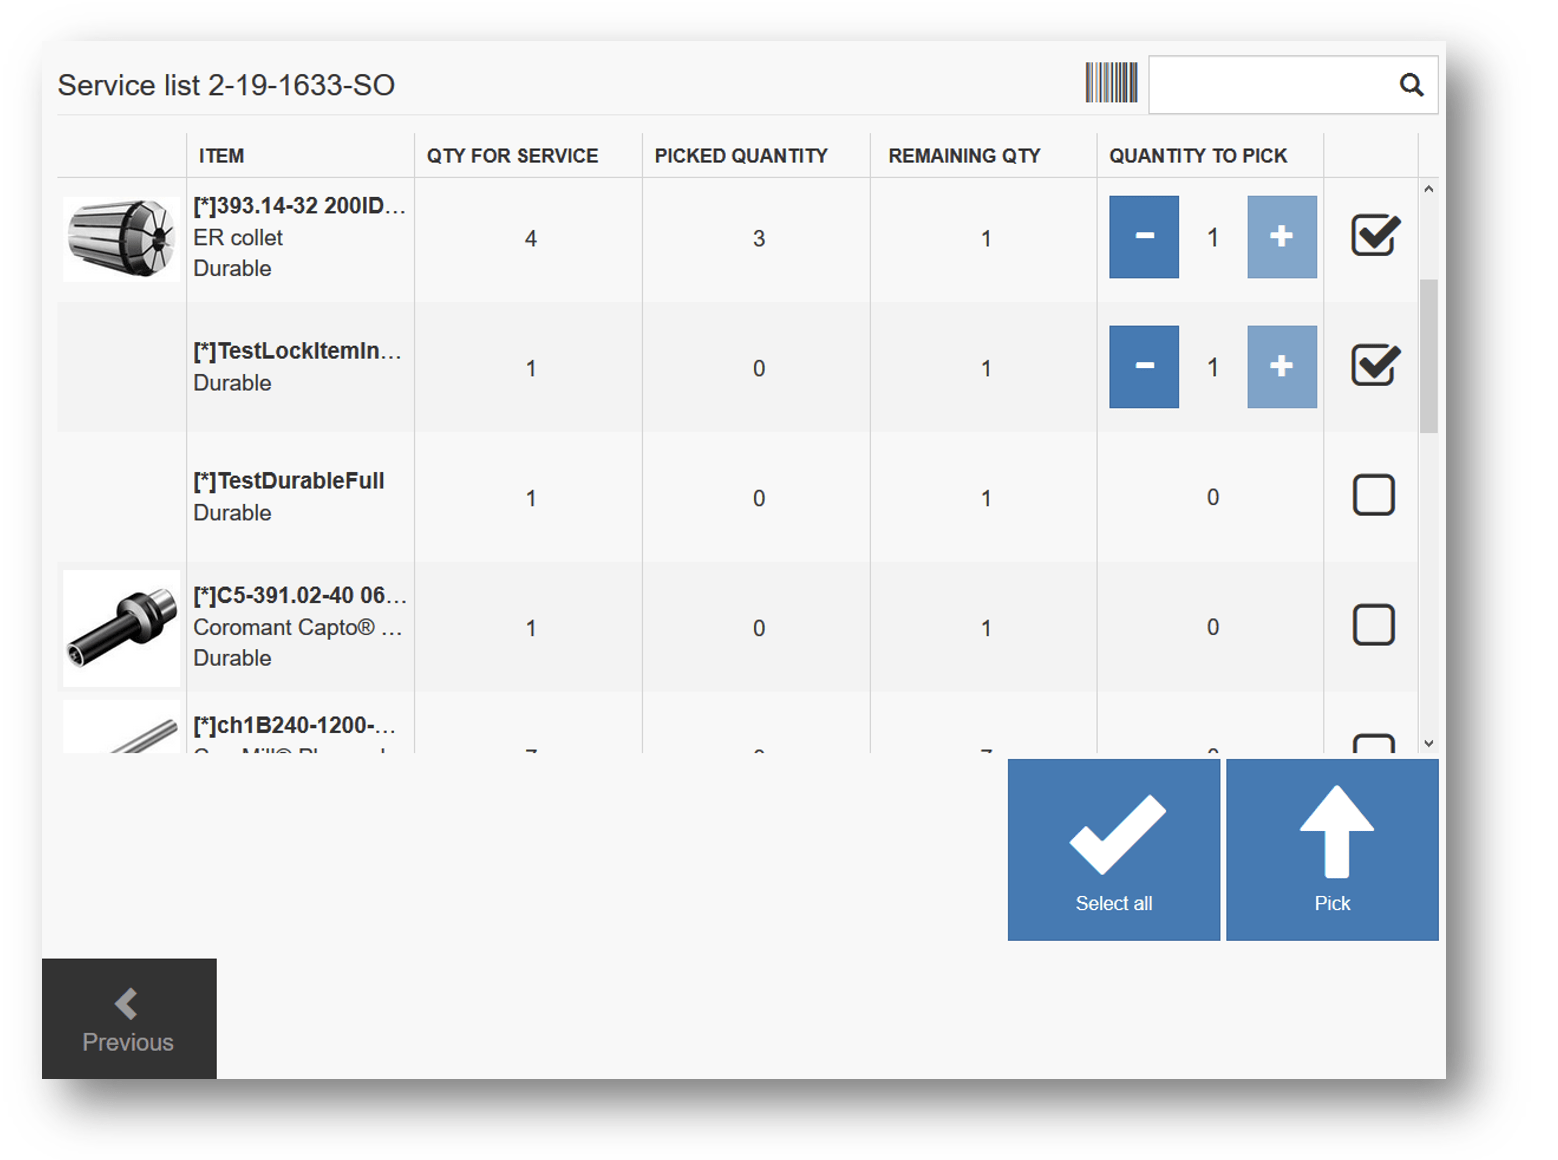
Task: Decrease quantity for ER collet item
Action: click(x=1143, y=237)
